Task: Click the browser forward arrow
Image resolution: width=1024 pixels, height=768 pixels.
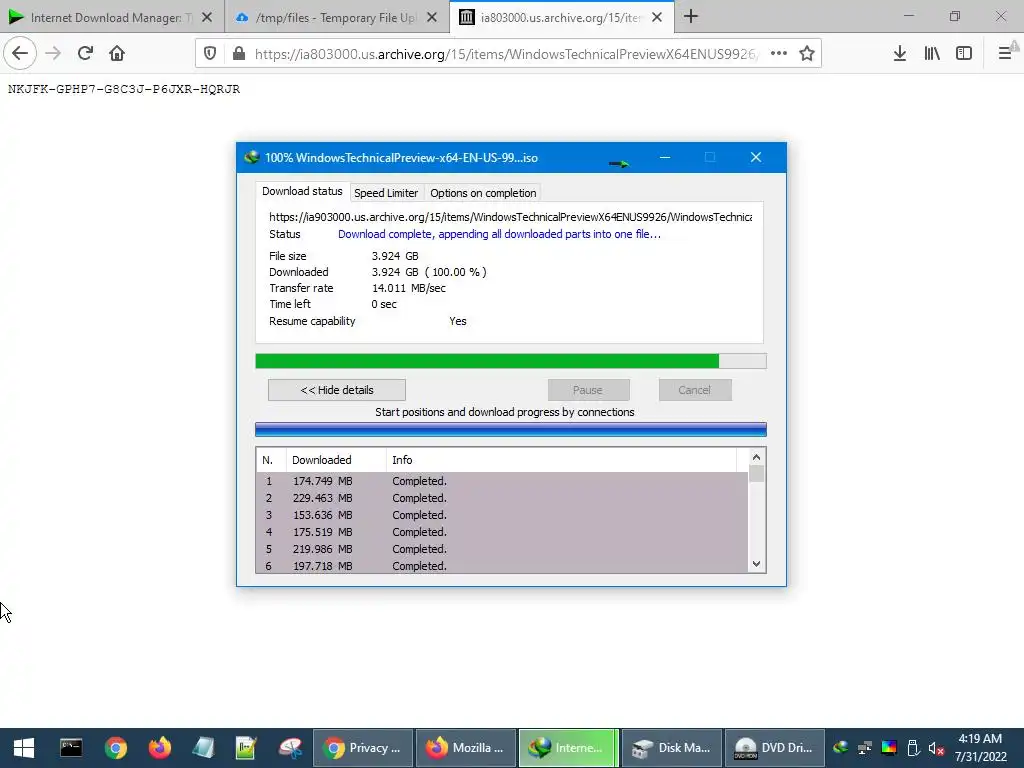Action: point(53,53)
